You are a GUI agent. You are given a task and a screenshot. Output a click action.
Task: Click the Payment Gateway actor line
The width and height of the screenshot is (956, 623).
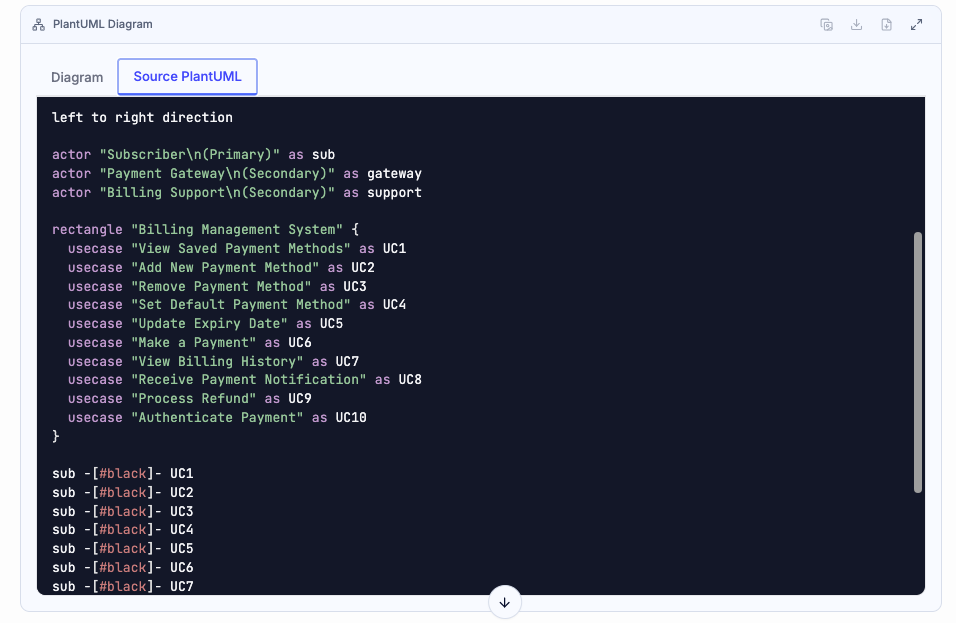click(237, 174)
